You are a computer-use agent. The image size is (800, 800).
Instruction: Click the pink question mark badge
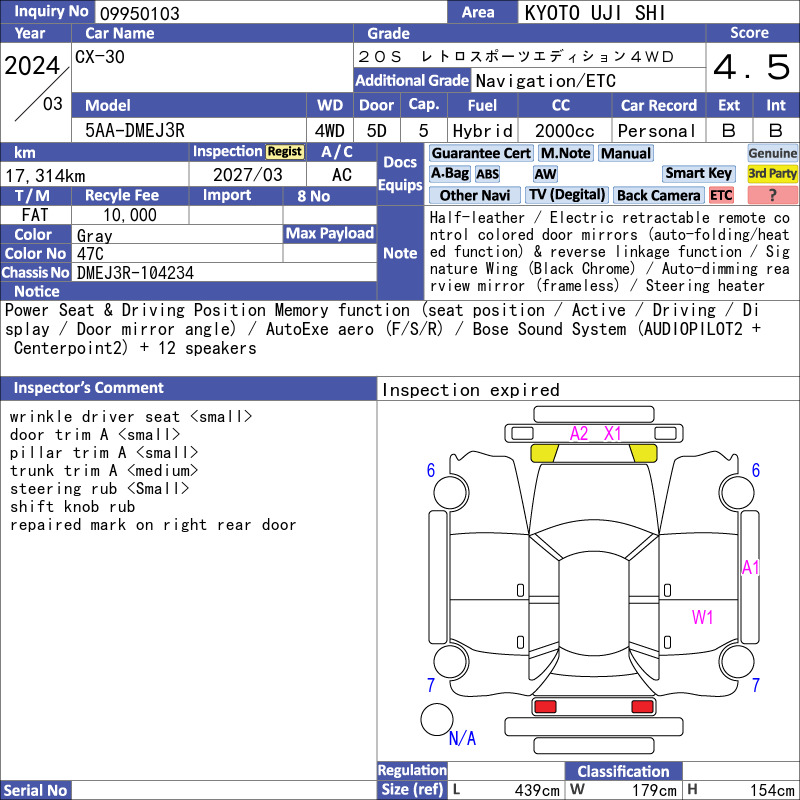tap(772, 195)
